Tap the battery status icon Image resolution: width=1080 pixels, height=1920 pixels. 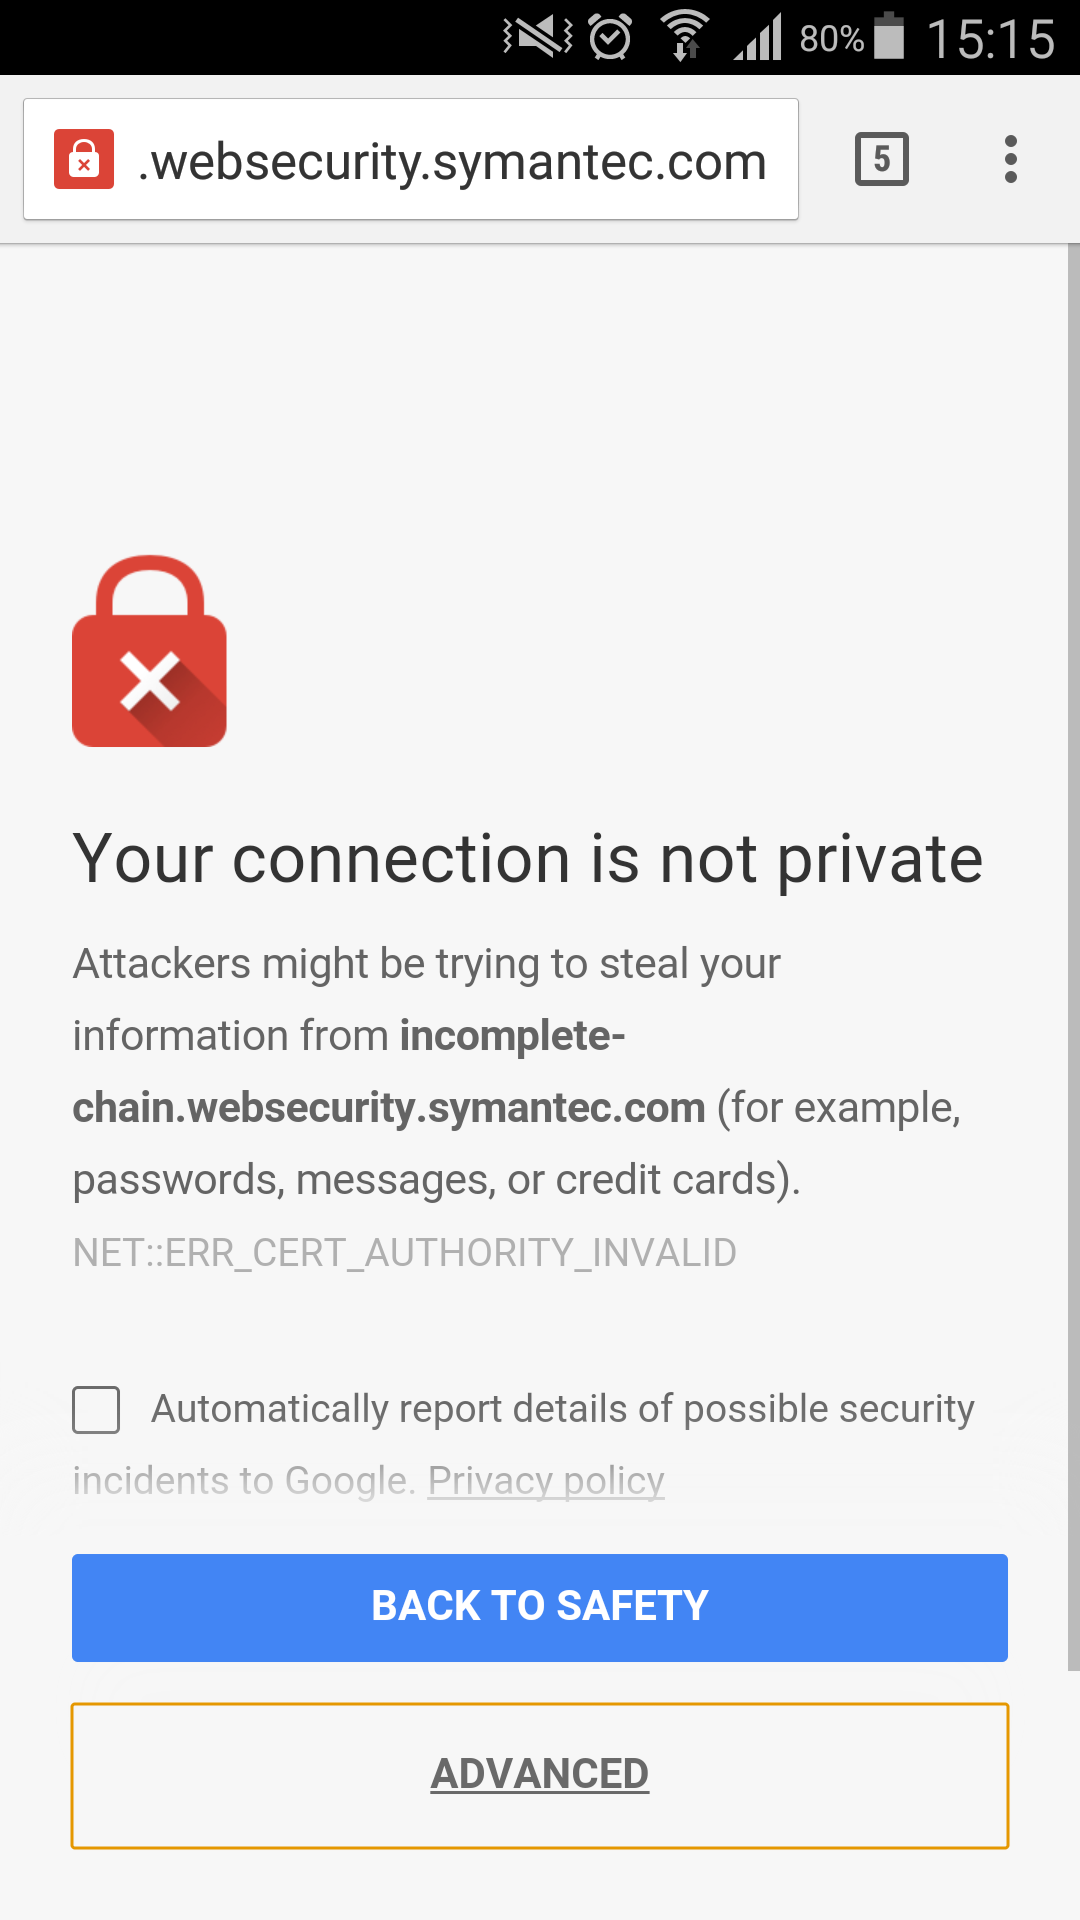tap(889, 36)
